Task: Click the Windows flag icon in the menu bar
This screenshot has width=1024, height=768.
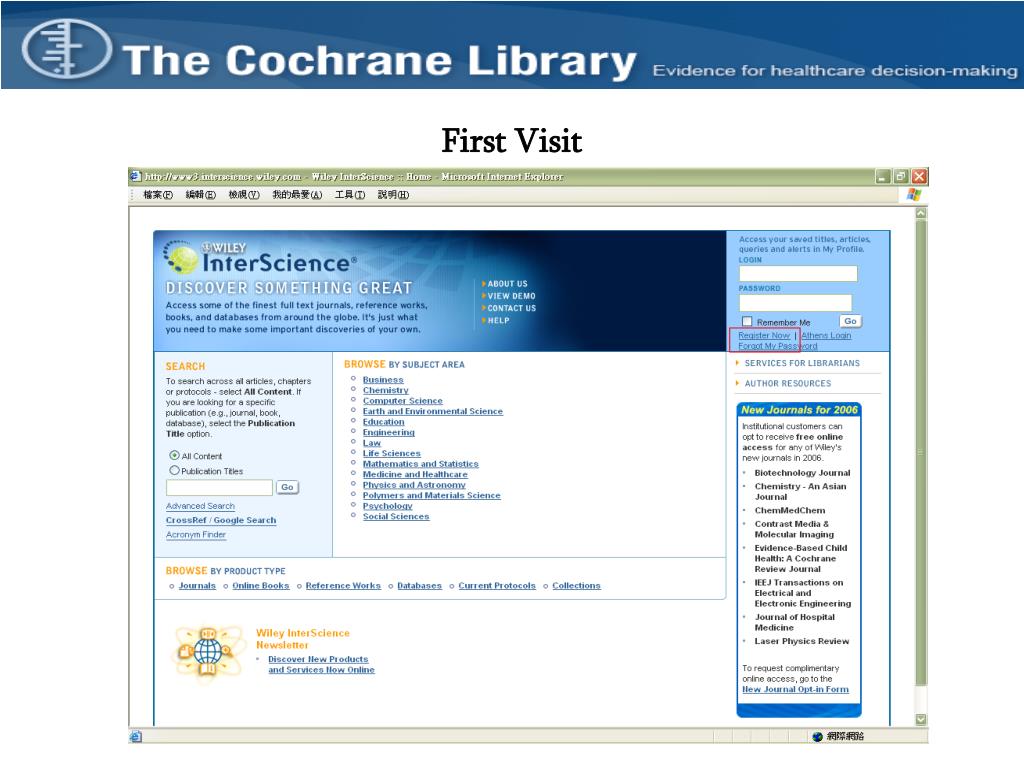Action: coord(914,195)
